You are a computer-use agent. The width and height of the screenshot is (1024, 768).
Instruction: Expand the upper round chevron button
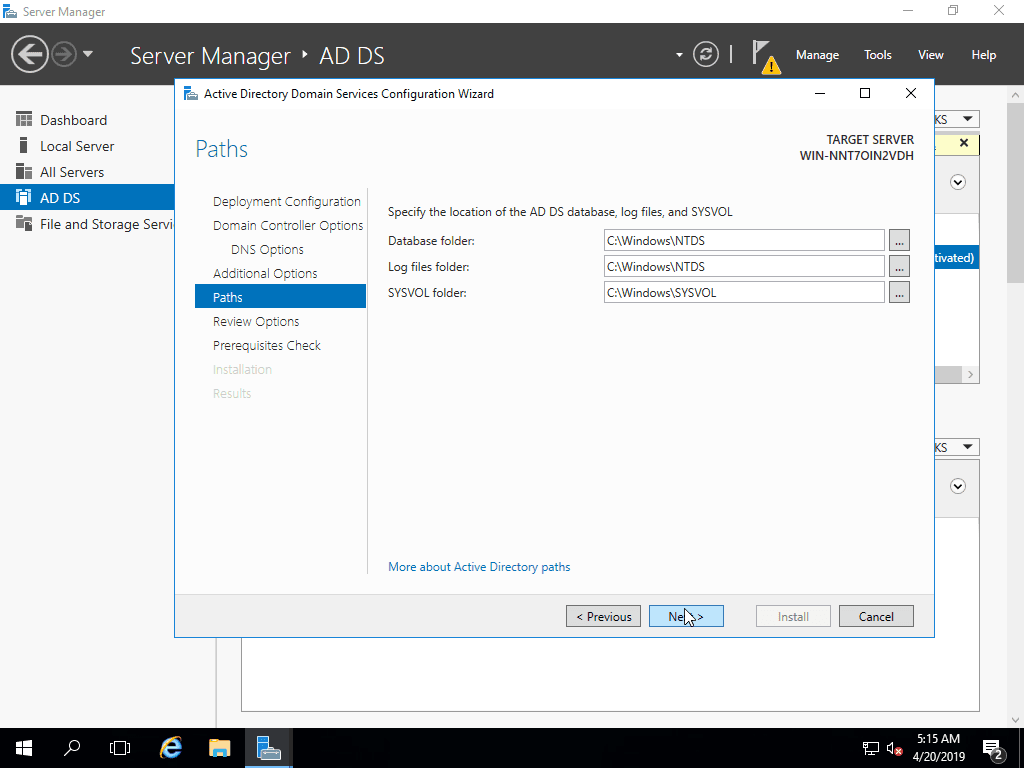pos(958,182)
